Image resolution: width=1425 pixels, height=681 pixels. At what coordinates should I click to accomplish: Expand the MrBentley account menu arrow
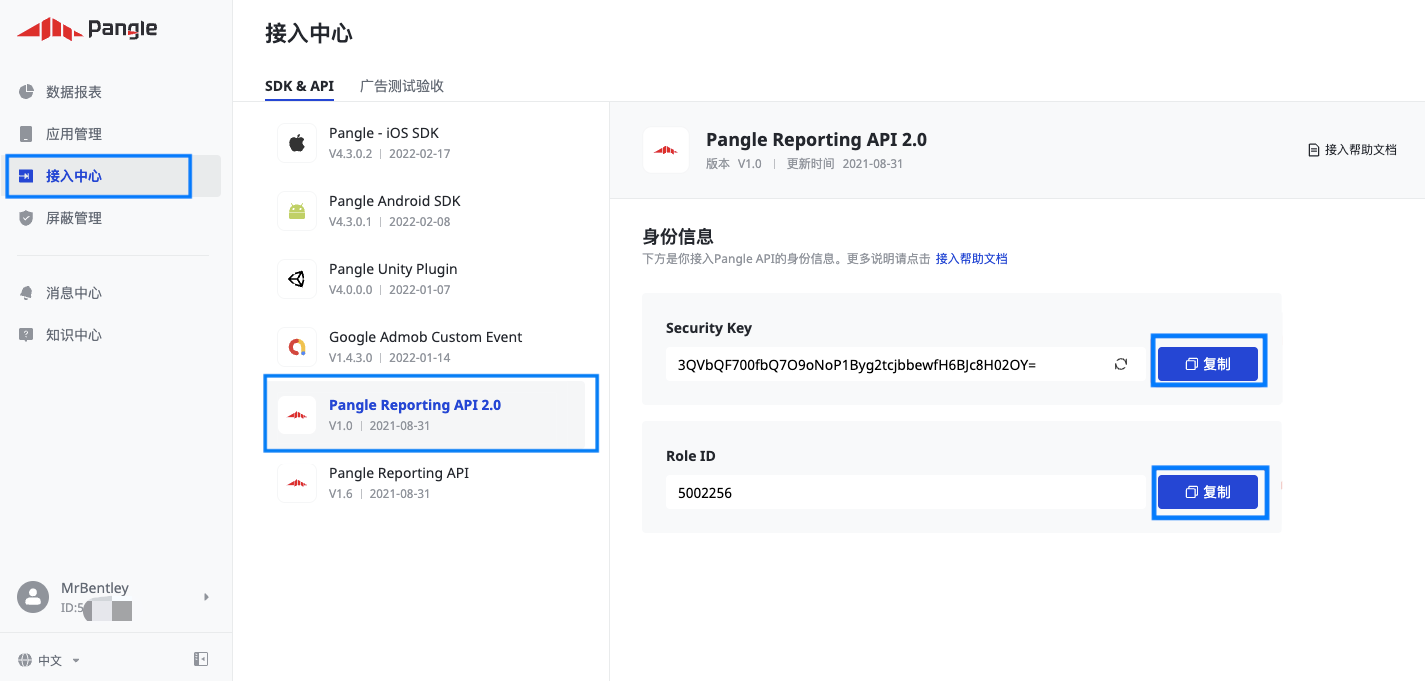pos(206,597)
